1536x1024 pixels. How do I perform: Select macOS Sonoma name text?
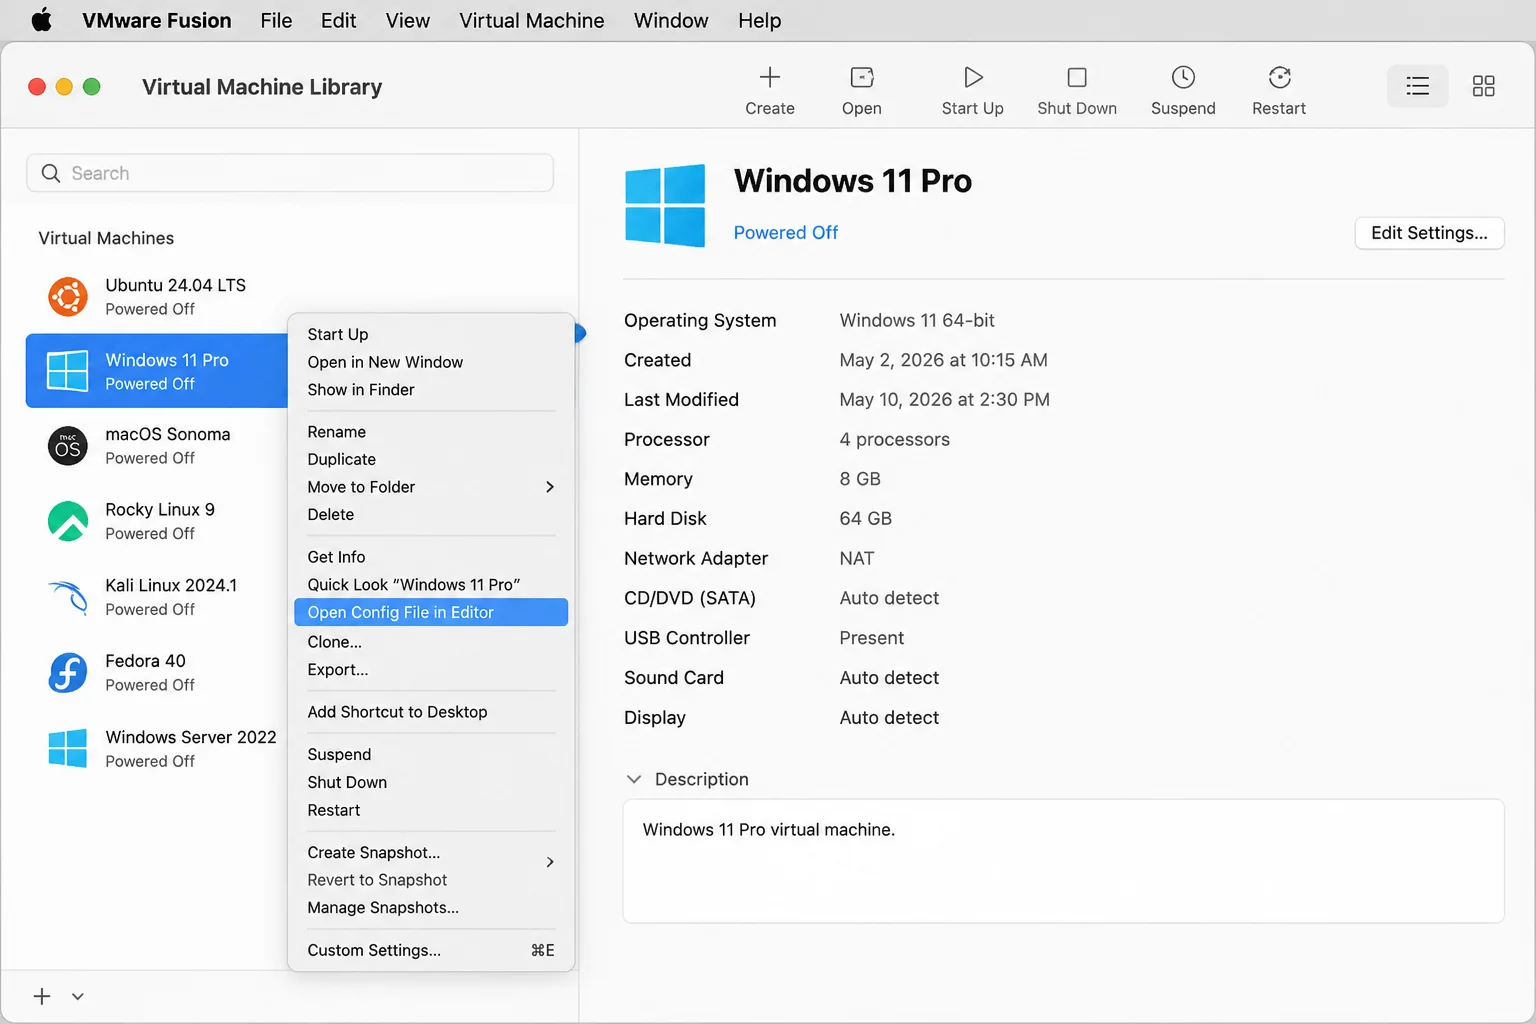point(168,434)
